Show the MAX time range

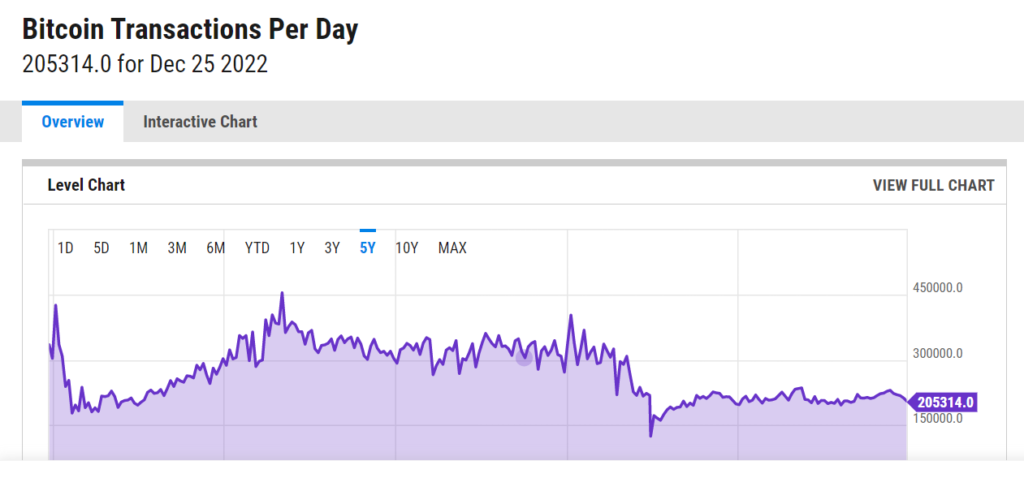[x=452, y=248]
